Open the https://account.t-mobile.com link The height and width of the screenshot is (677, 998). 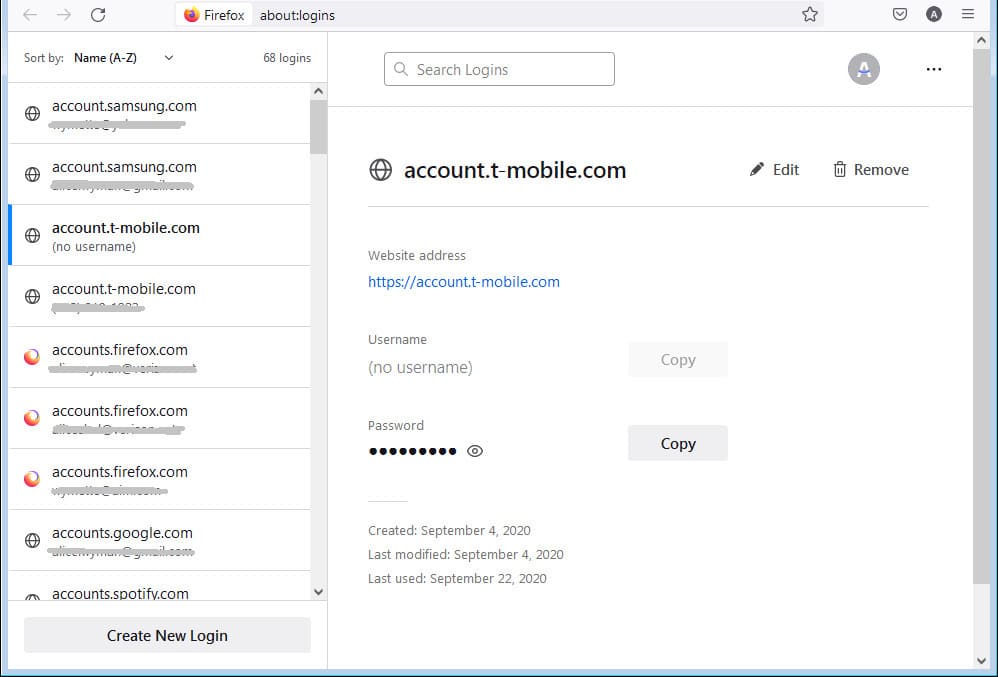coord(463,282)
